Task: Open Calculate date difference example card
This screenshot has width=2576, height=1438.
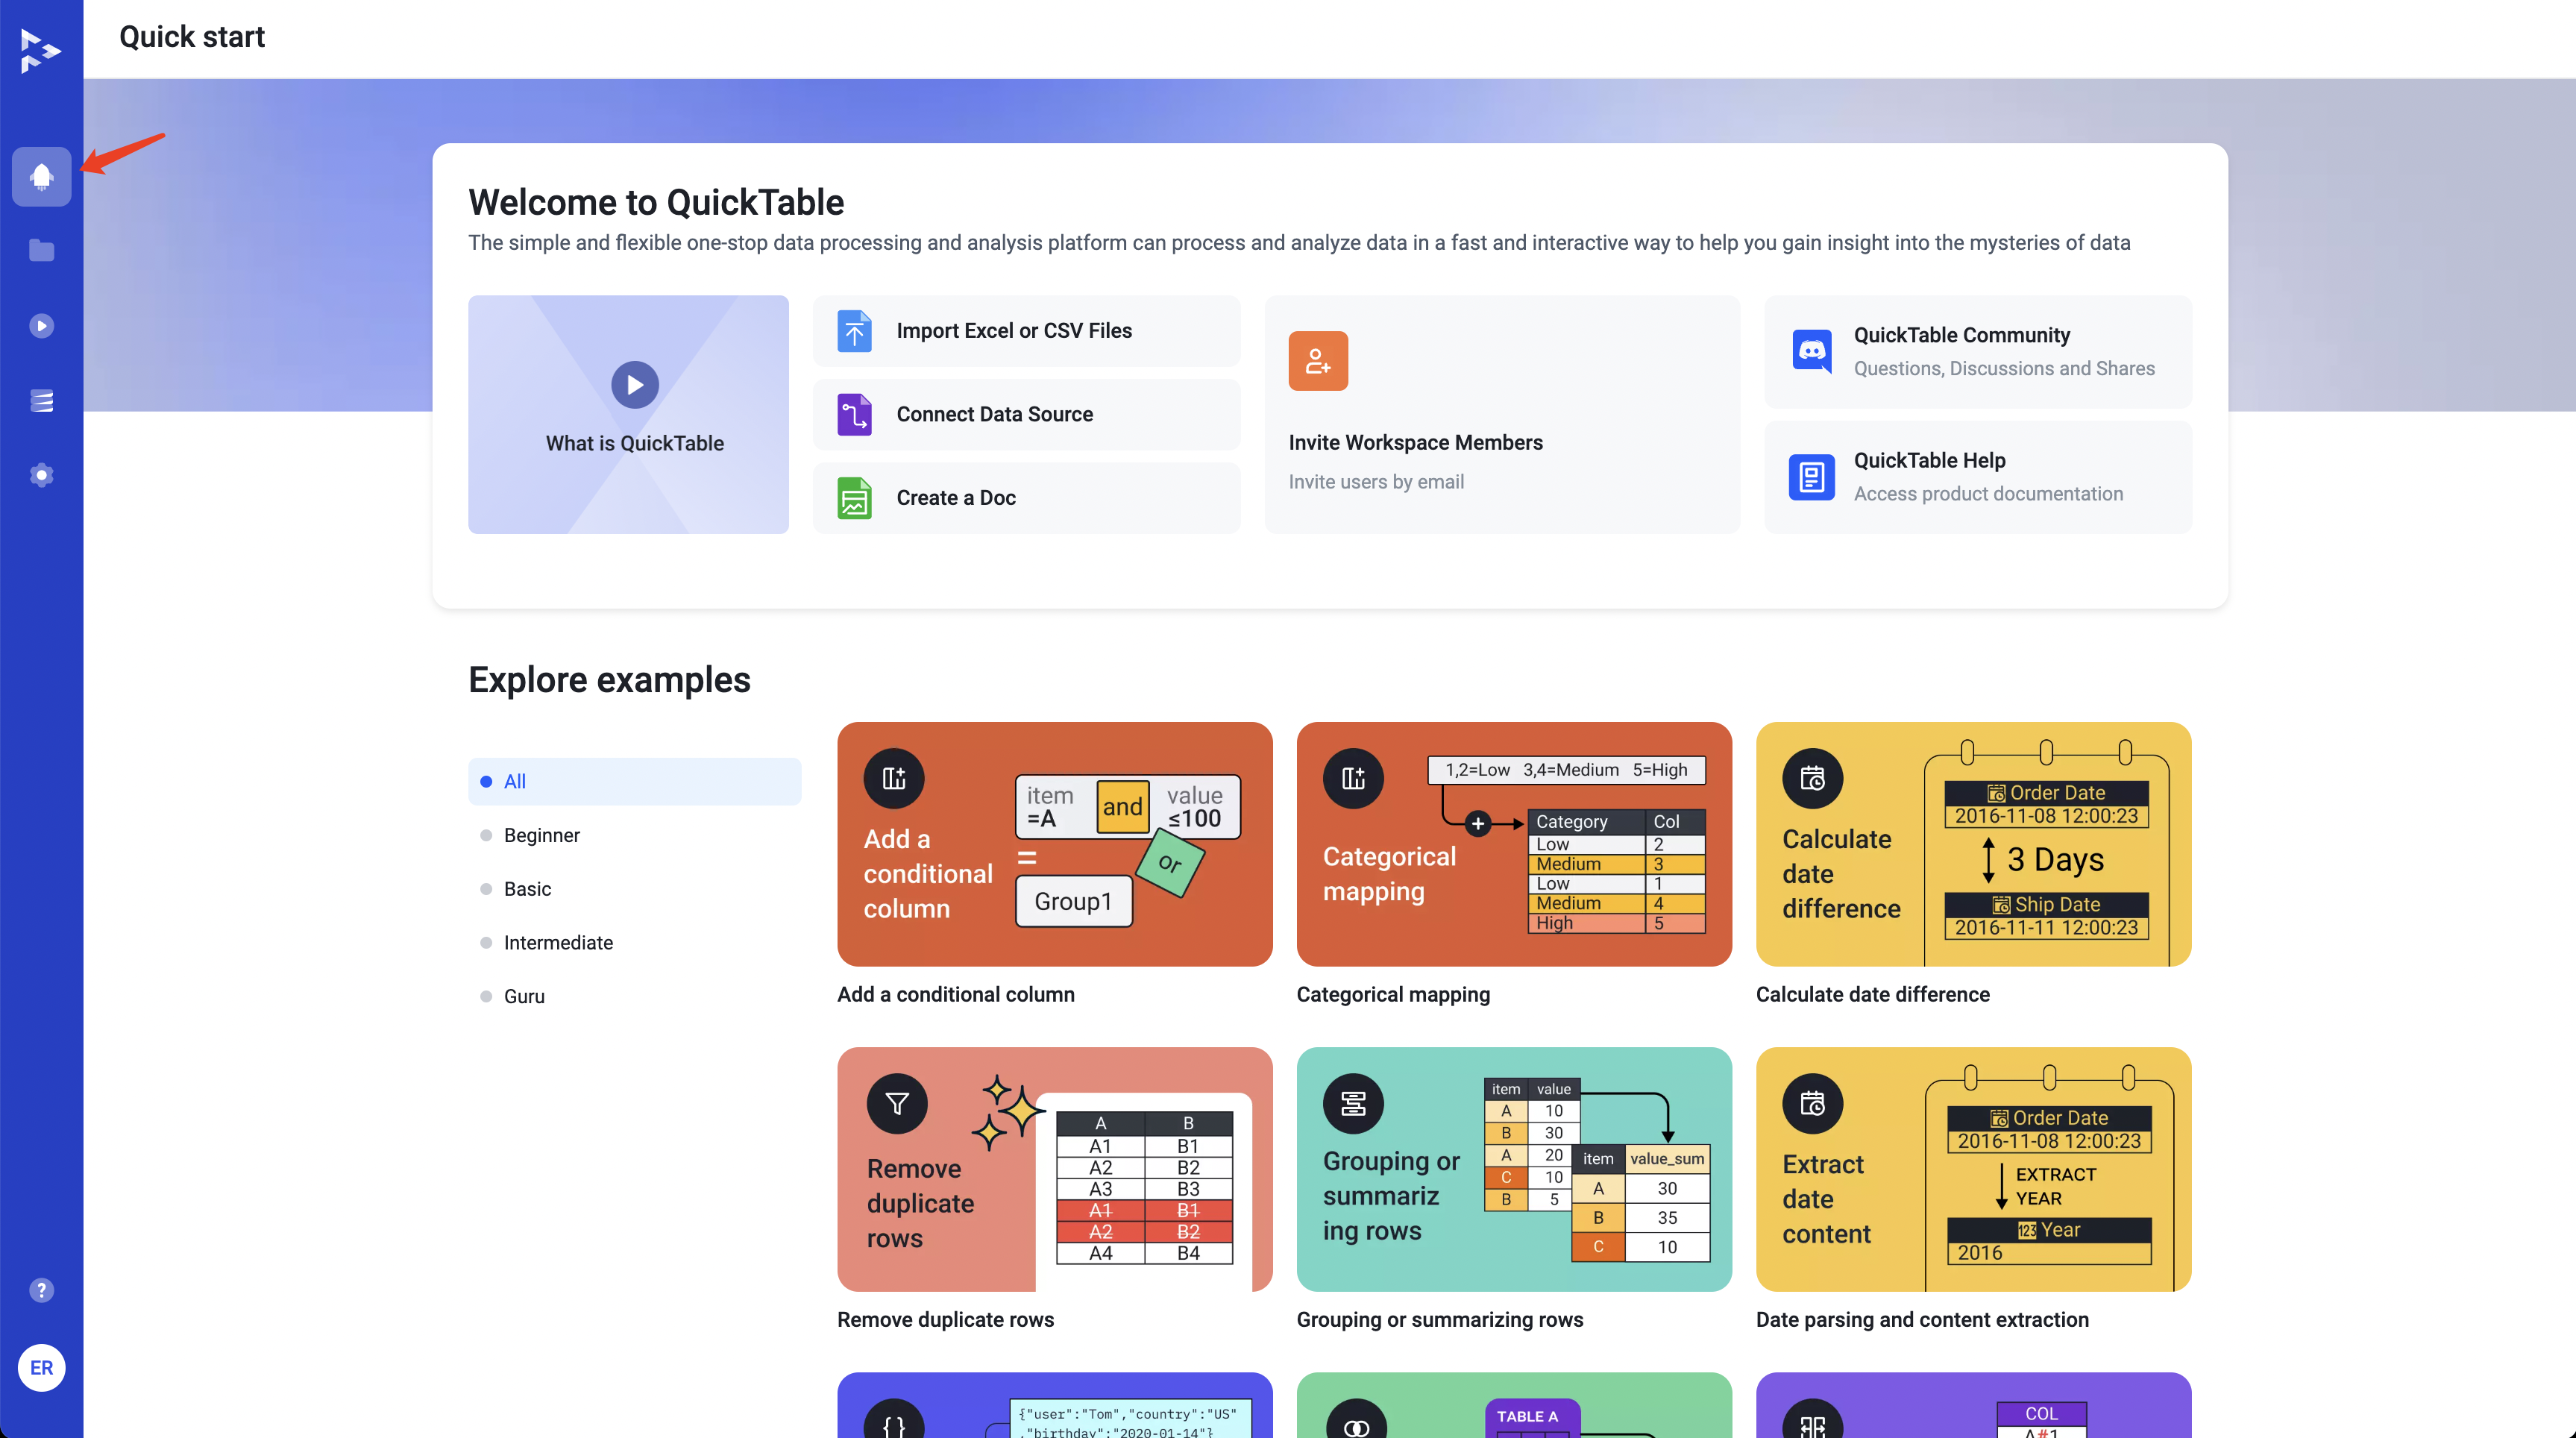Action: 1974,844
